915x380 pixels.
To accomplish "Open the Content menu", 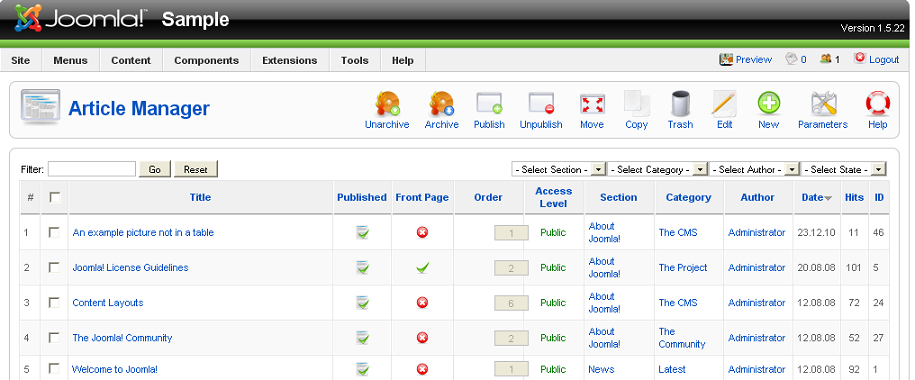I will (131, 60).
